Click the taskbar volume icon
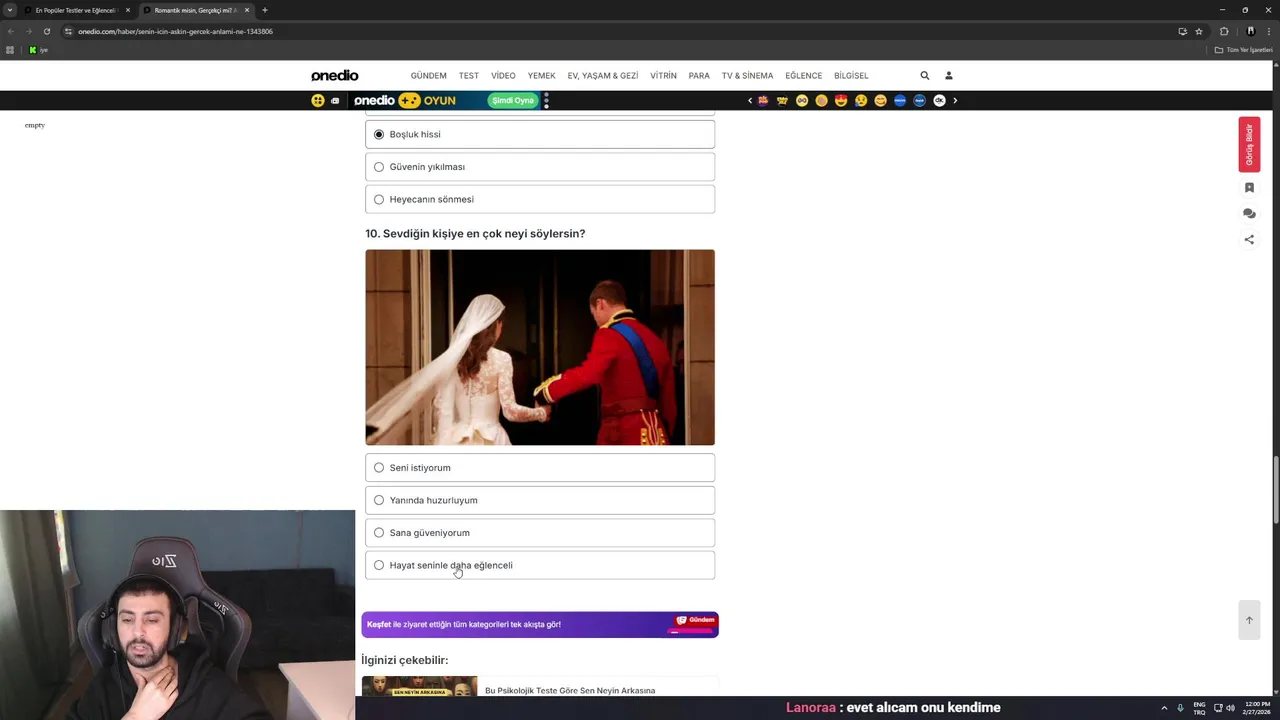1280x720 pixels. point(1230,708)
